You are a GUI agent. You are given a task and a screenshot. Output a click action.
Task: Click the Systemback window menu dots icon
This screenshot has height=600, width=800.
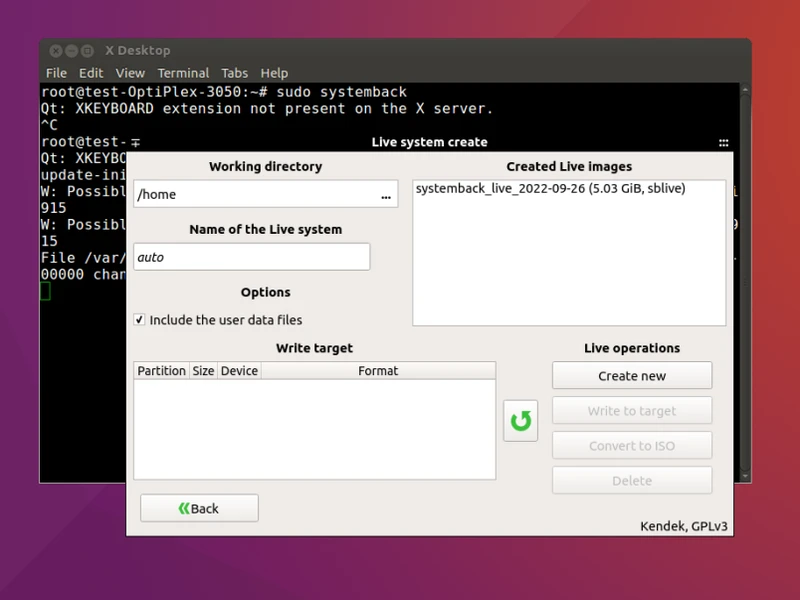[x=723, y=143]
